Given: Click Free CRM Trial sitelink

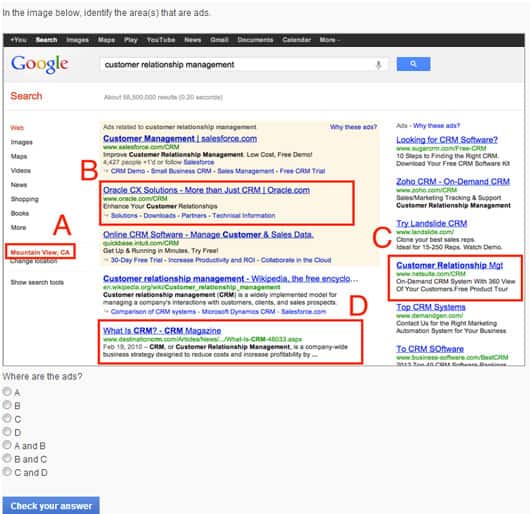Looking at the screenshot, I should tap(303, 171).
